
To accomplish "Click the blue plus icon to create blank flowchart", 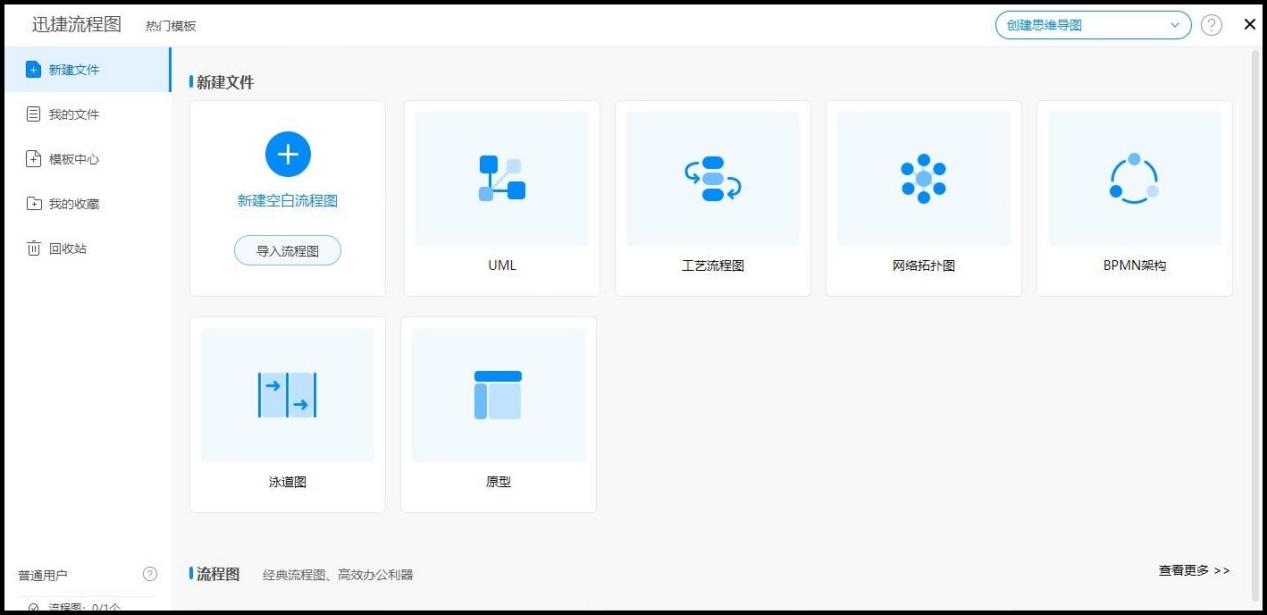I will pyautogui.click(x=288, y=154).
